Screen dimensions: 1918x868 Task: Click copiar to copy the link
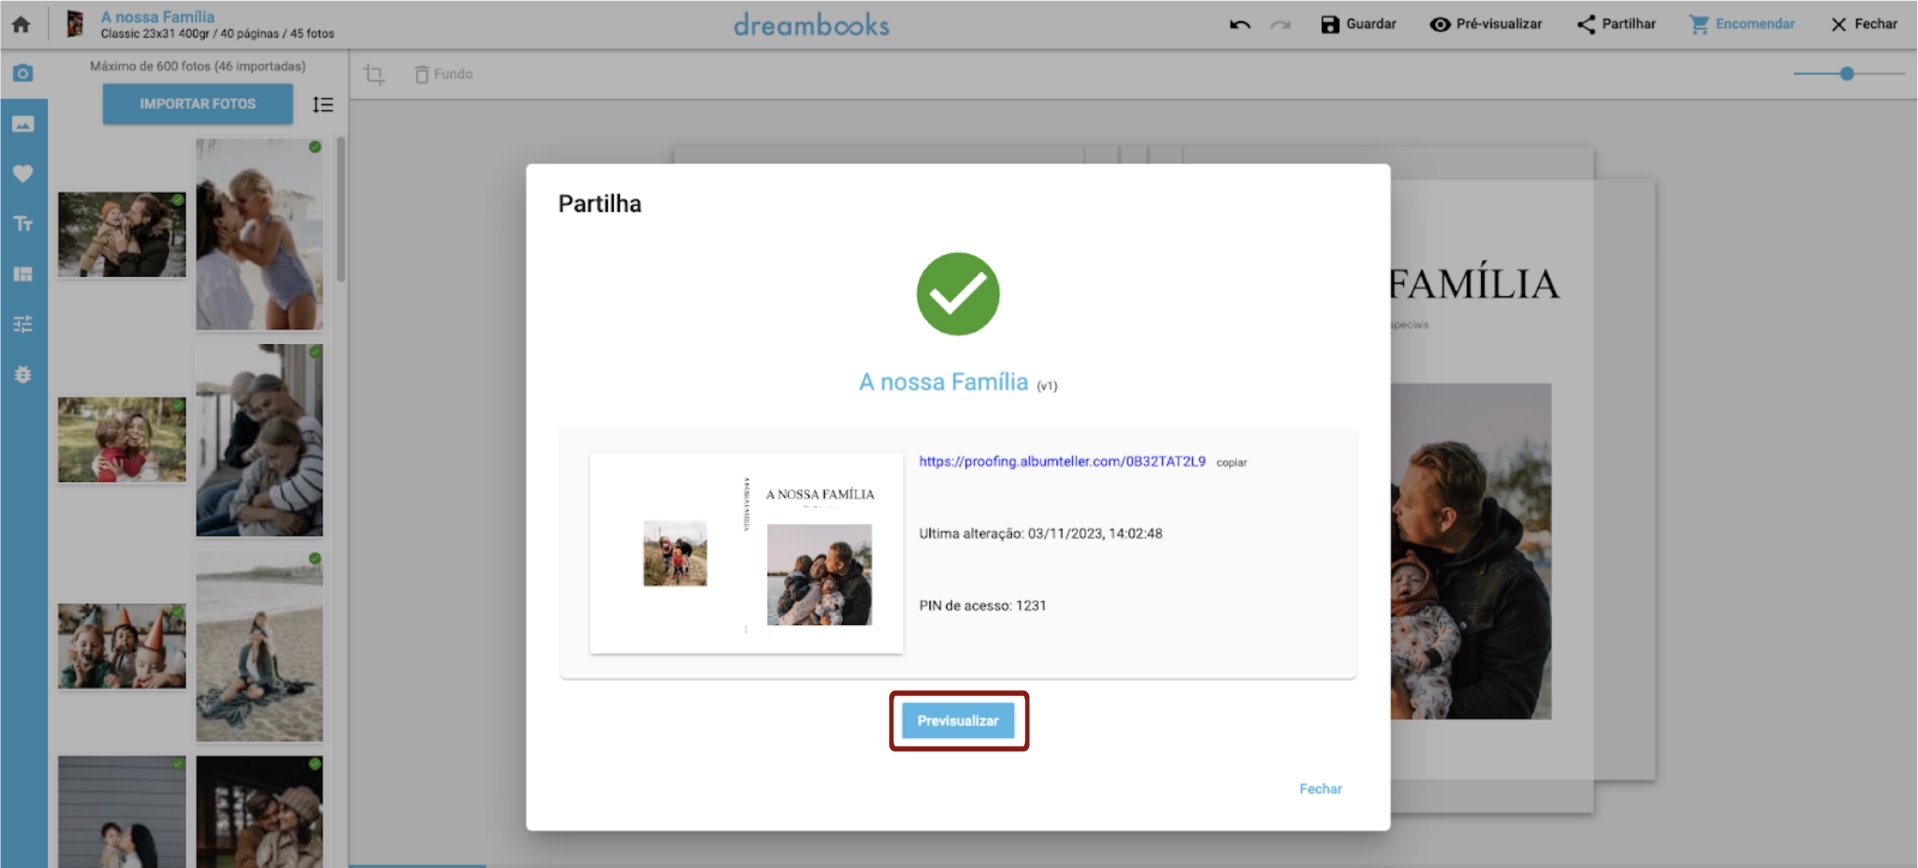(x=1231, y=462)
